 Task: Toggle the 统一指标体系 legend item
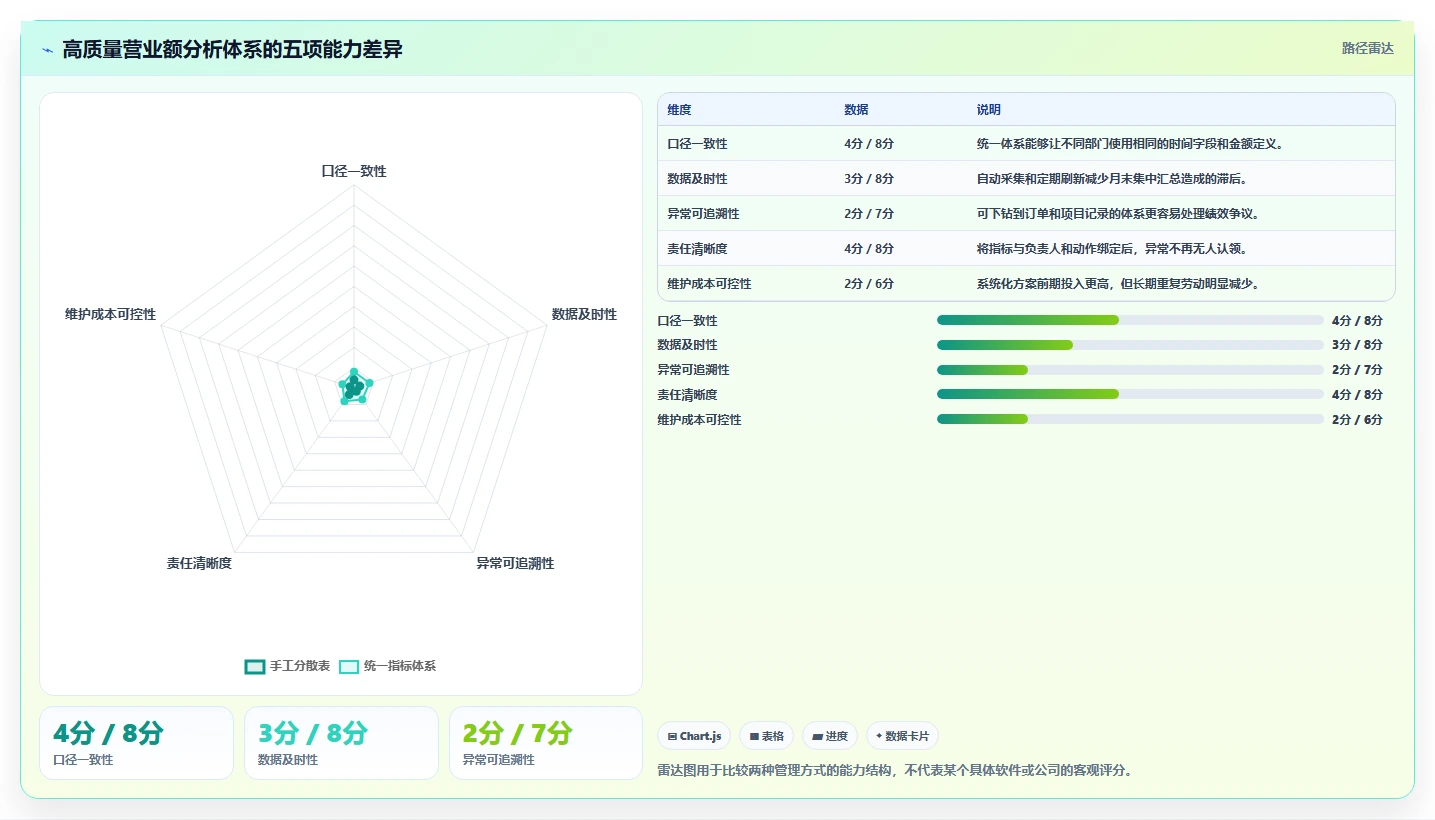388,666
